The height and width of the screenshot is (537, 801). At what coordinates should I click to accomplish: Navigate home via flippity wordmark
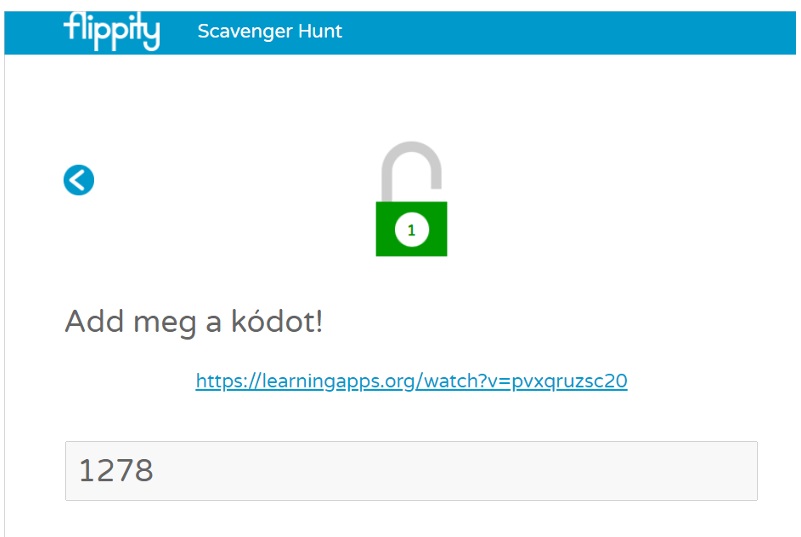point(112,31)
